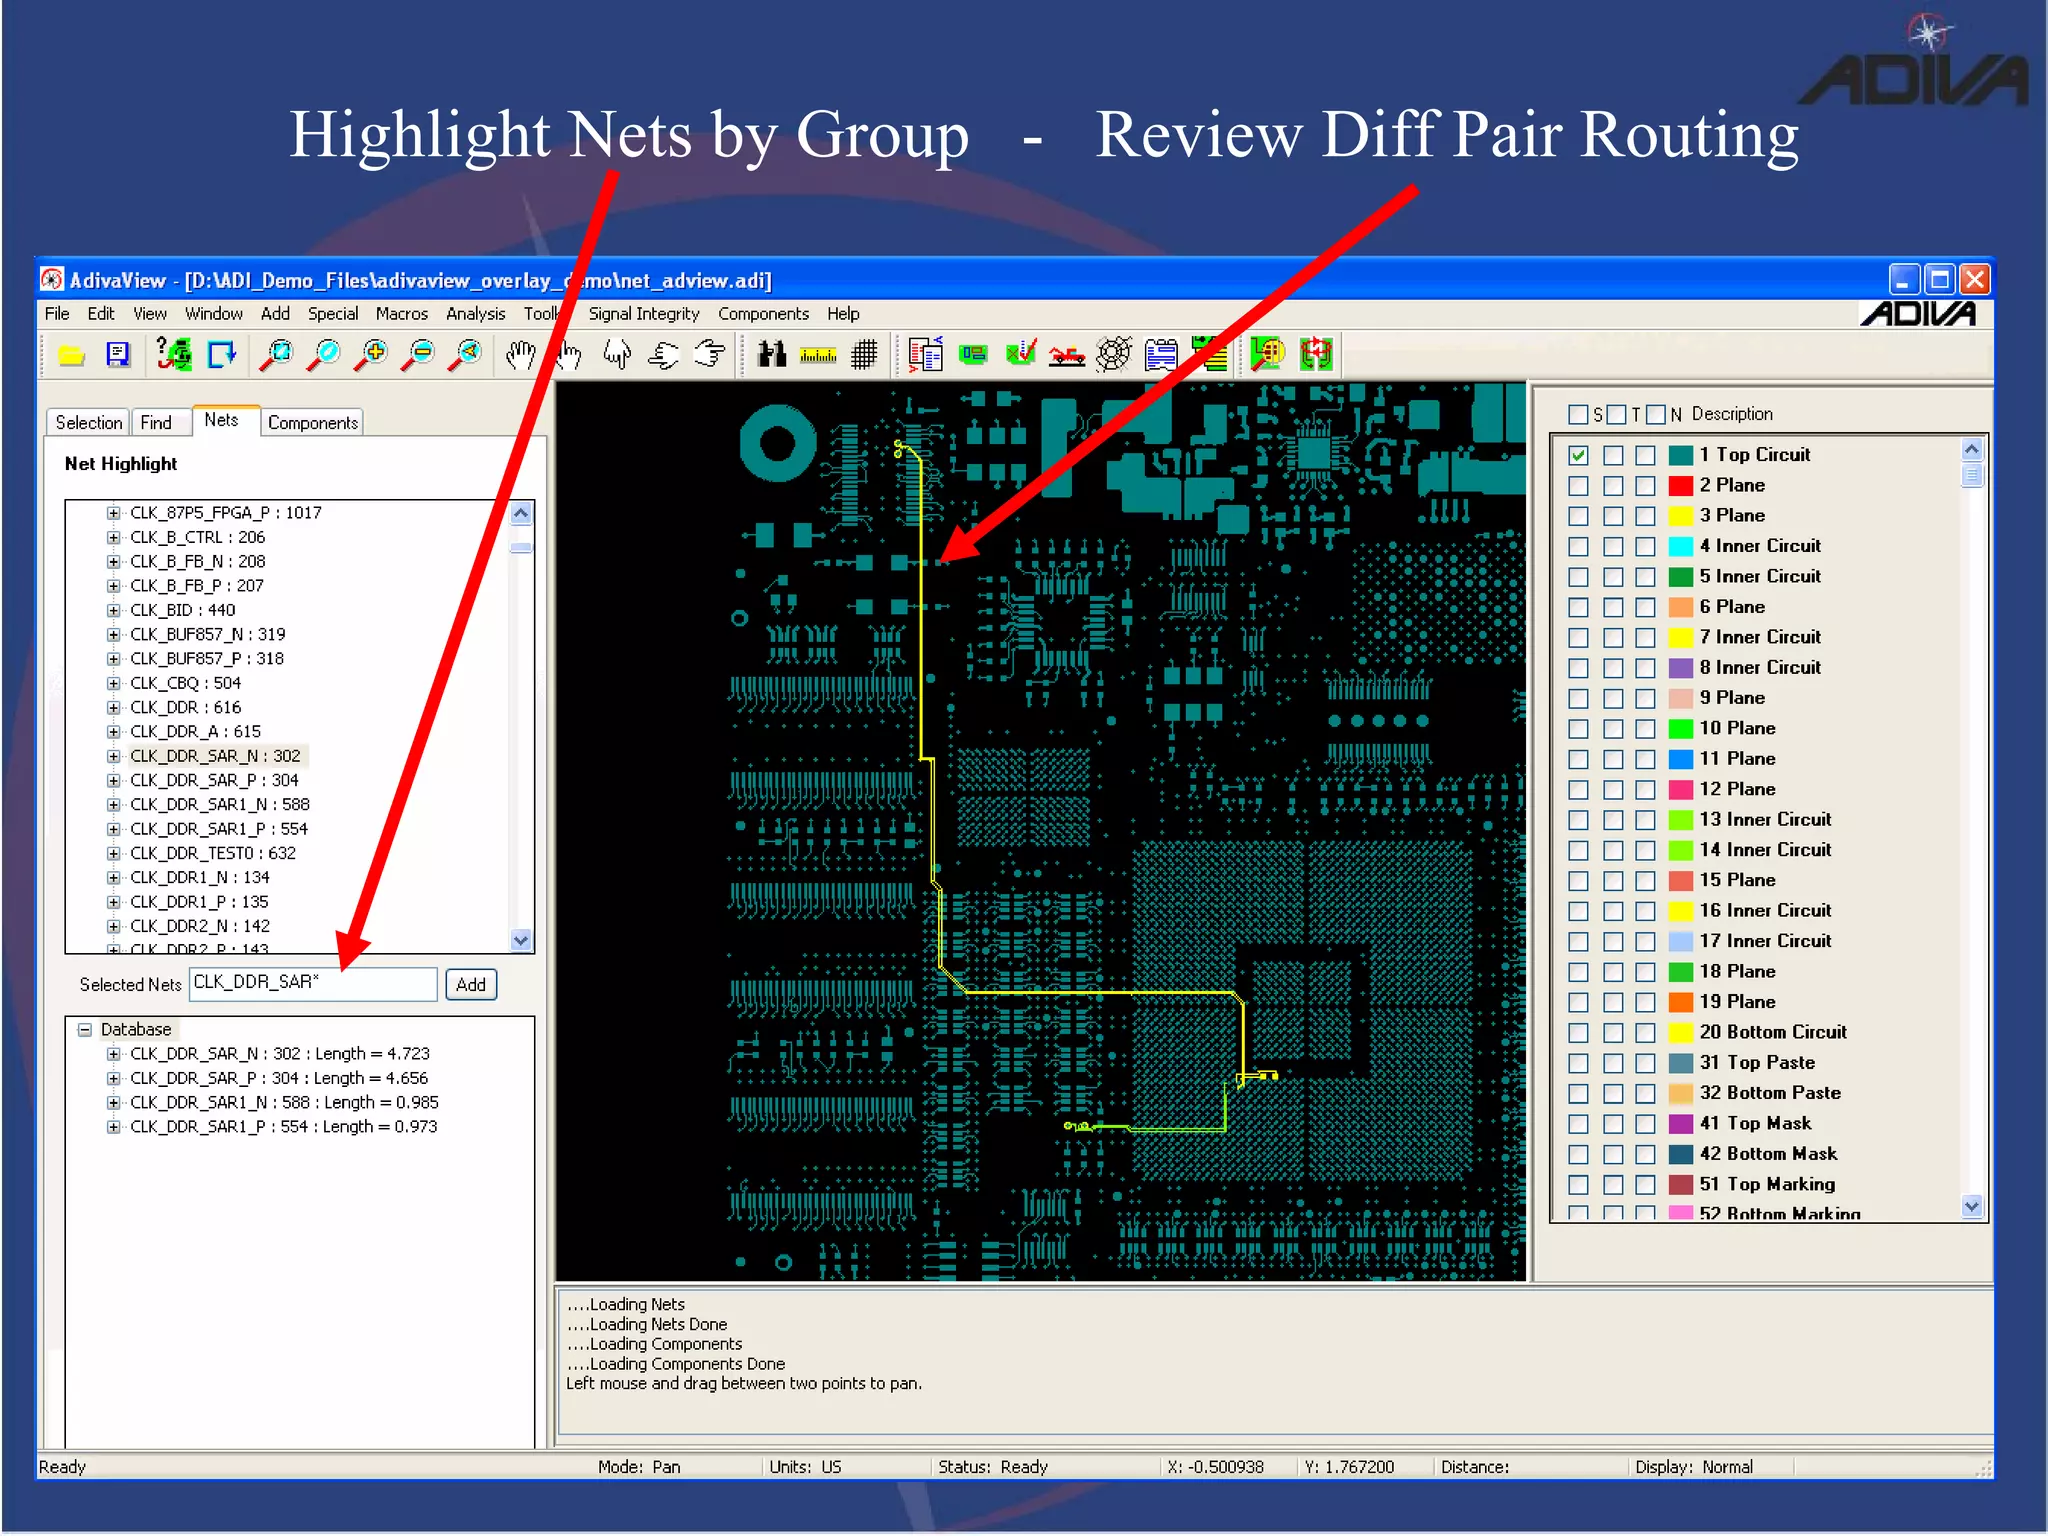Viewport: 2048px width, 1536px height.
Task: Collapse the Database tree node
Action: 85,1029
